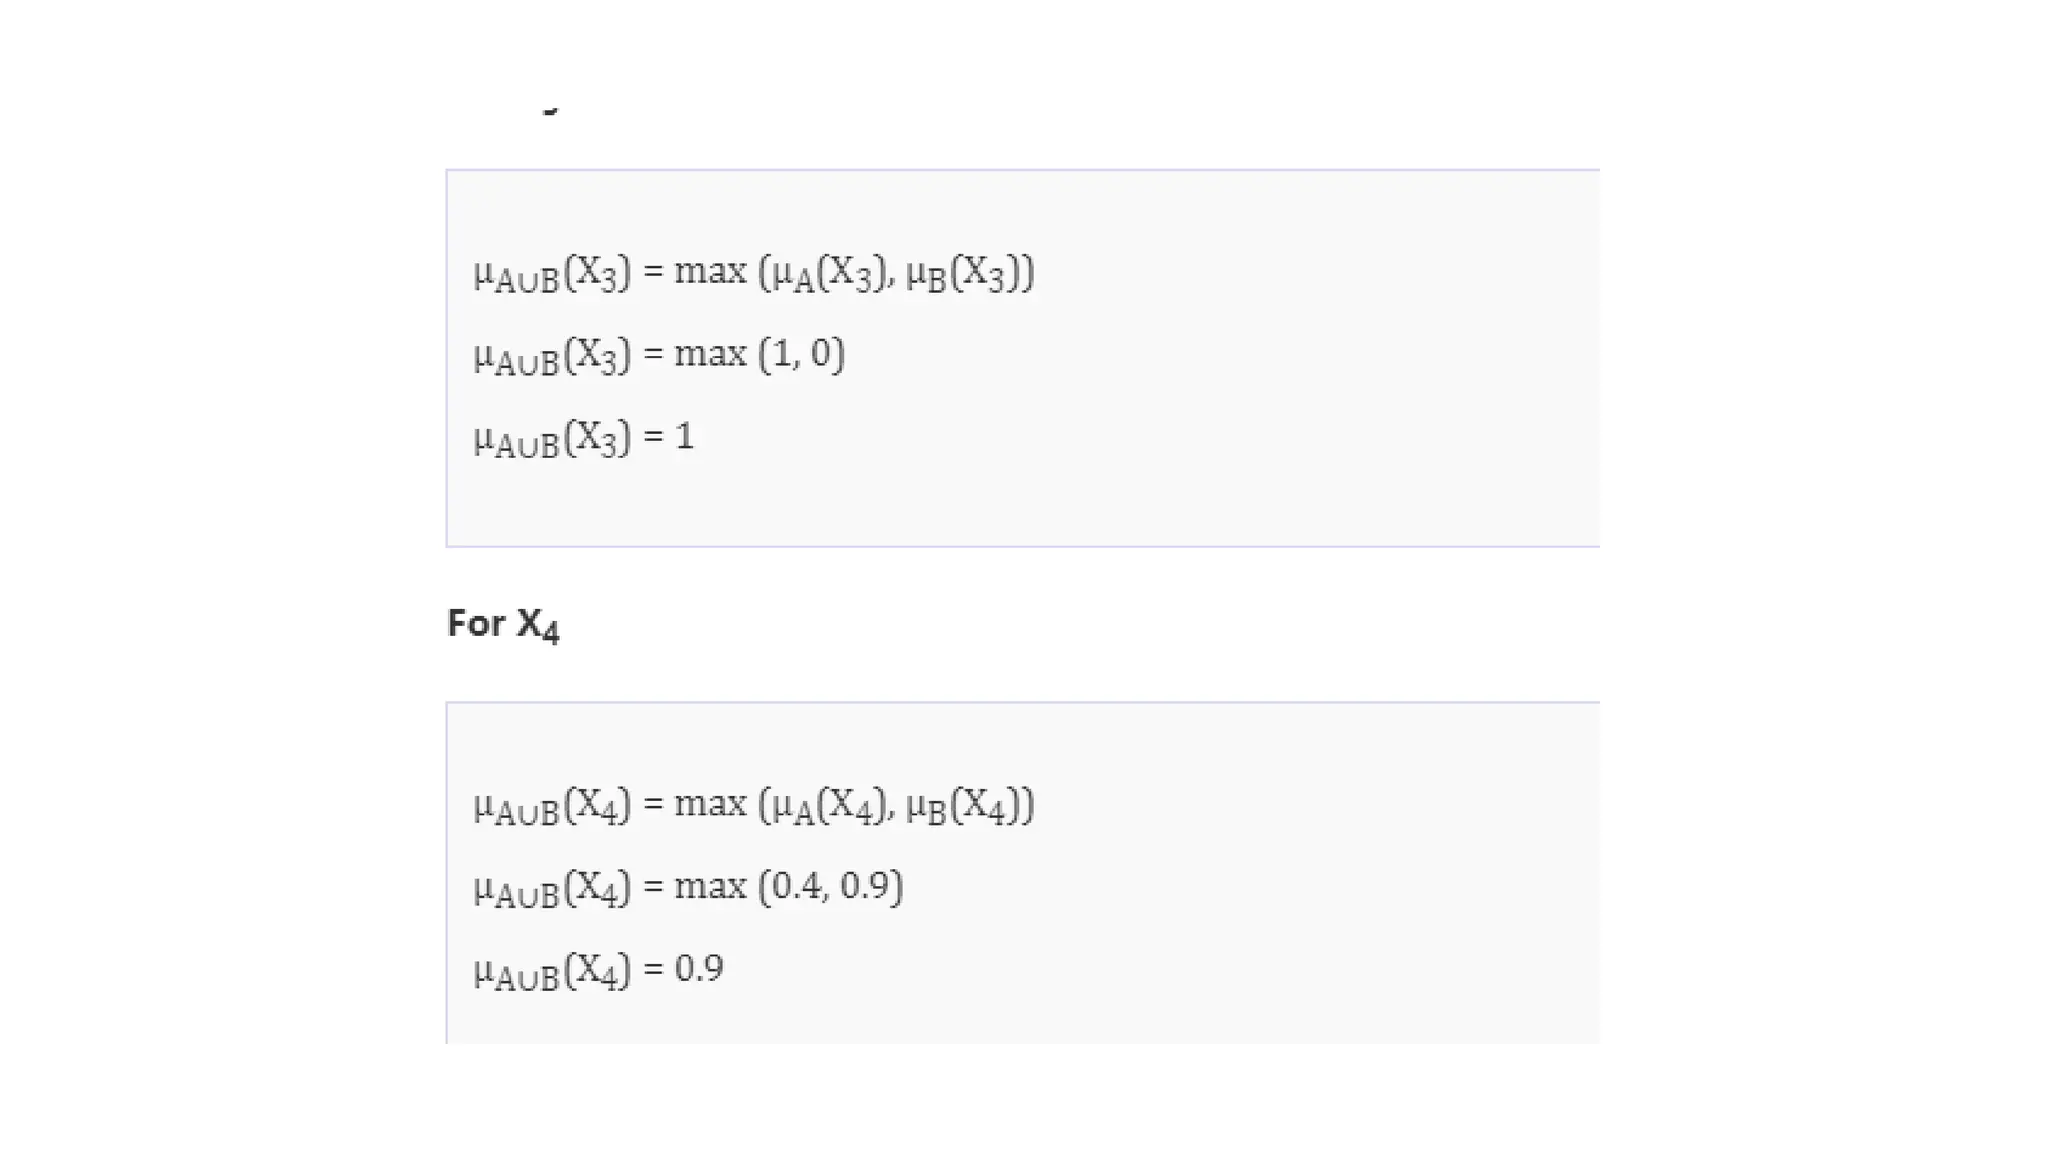
Task: Click μA∪B(X3) at start of second line
Action: tap(552, 356)
